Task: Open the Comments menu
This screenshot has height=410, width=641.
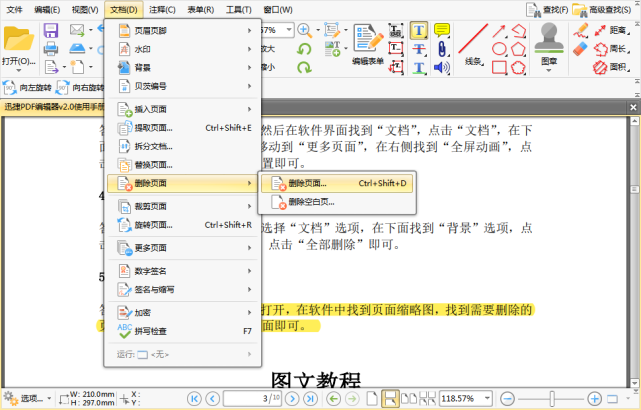Action: pos(162,9)
